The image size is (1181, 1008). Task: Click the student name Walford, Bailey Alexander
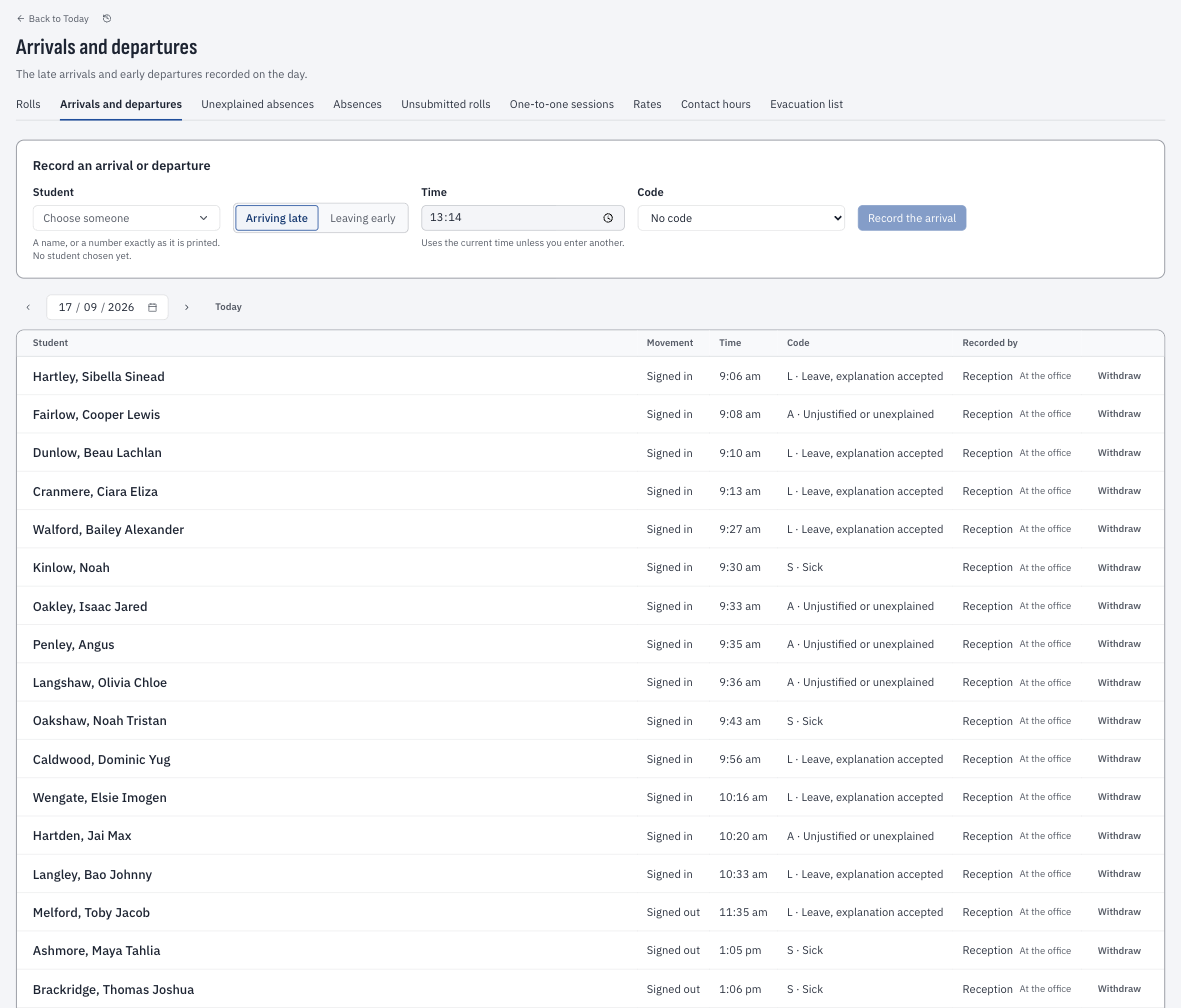click(108, 530)
